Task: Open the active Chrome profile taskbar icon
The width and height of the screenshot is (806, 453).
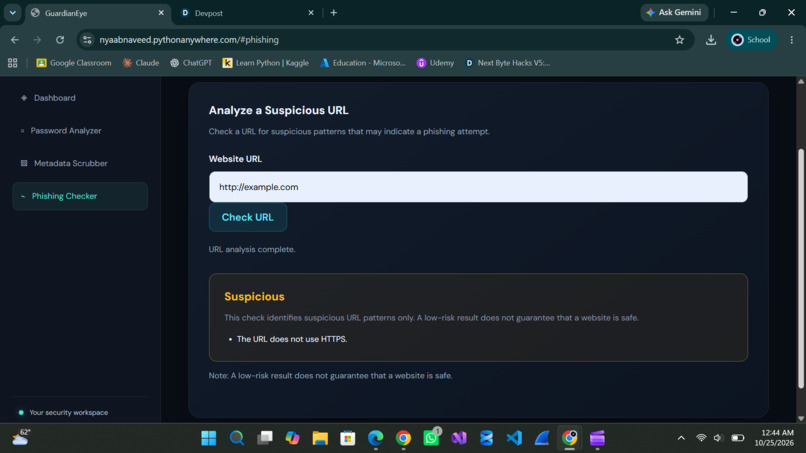Action: [x=570, y=438]
